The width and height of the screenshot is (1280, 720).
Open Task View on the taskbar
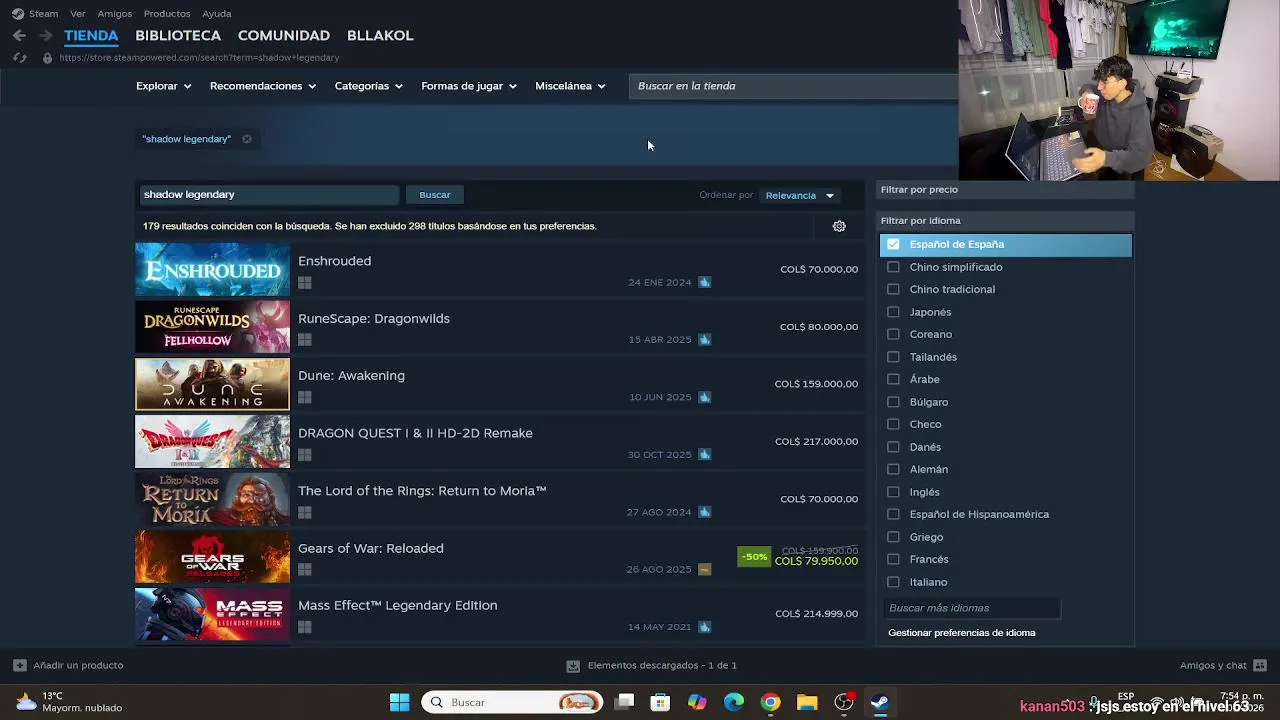tap(624, 702)
